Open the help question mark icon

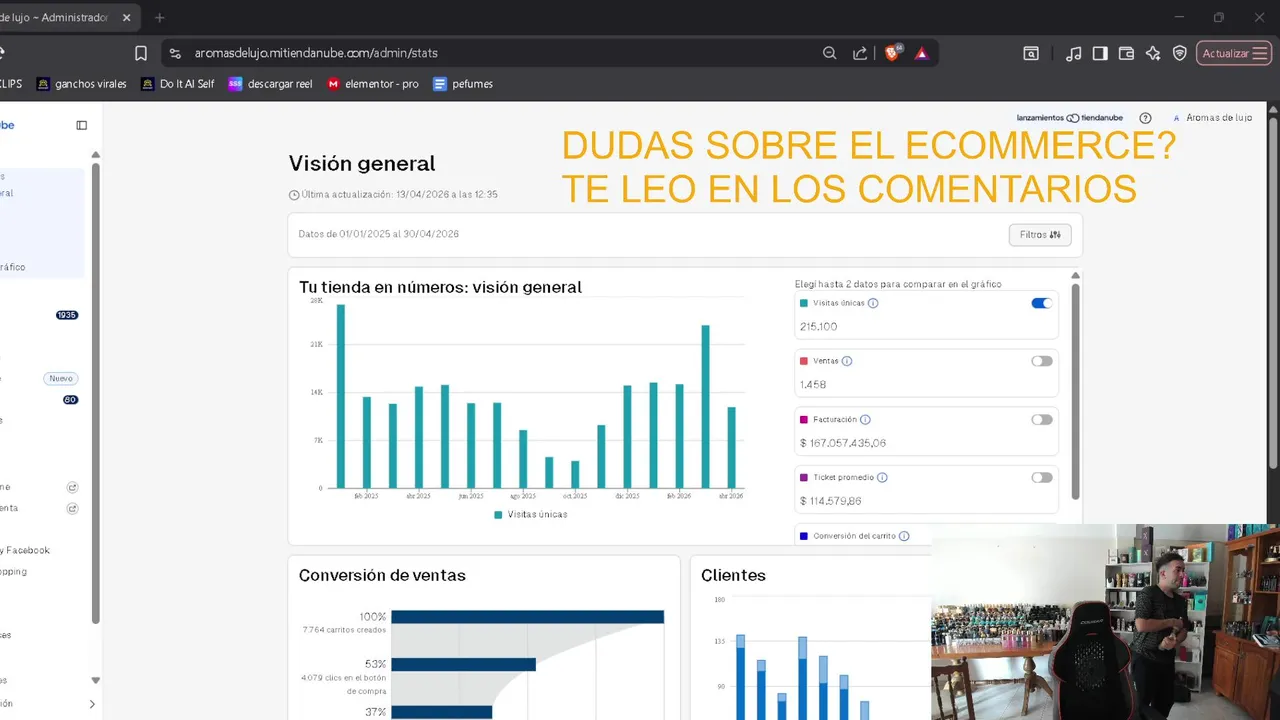[1146, 118]
